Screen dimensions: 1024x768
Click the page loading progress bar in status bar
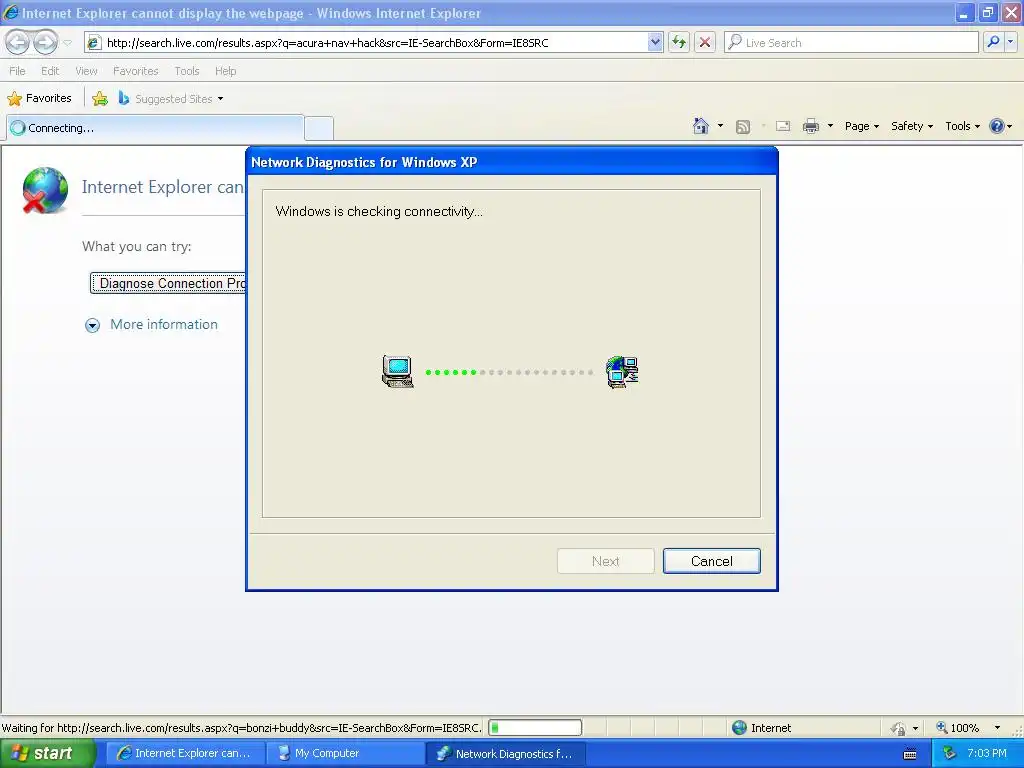tap(535, 728)
